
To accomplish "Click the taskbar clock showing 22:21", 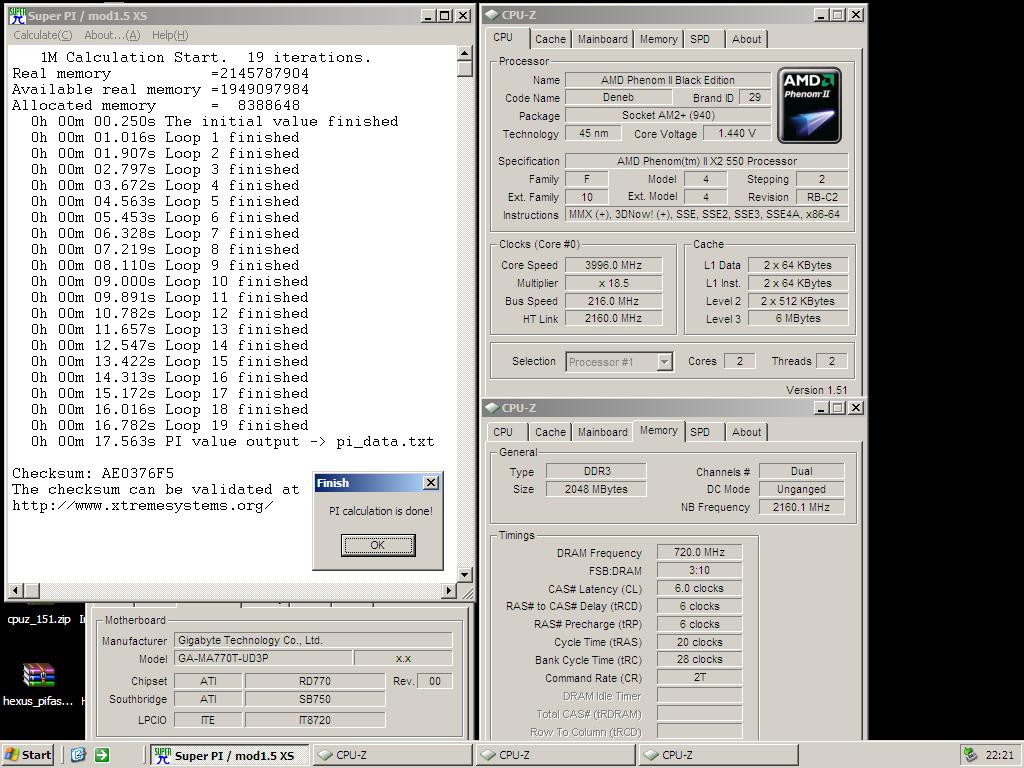I will point(999,755).
